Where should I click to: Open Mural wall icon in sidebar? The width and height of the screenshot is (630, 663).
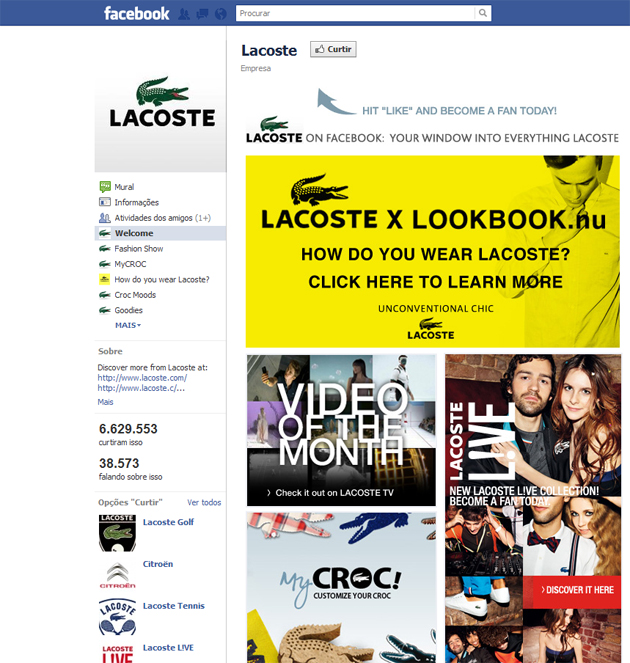(x=105, y=186)
